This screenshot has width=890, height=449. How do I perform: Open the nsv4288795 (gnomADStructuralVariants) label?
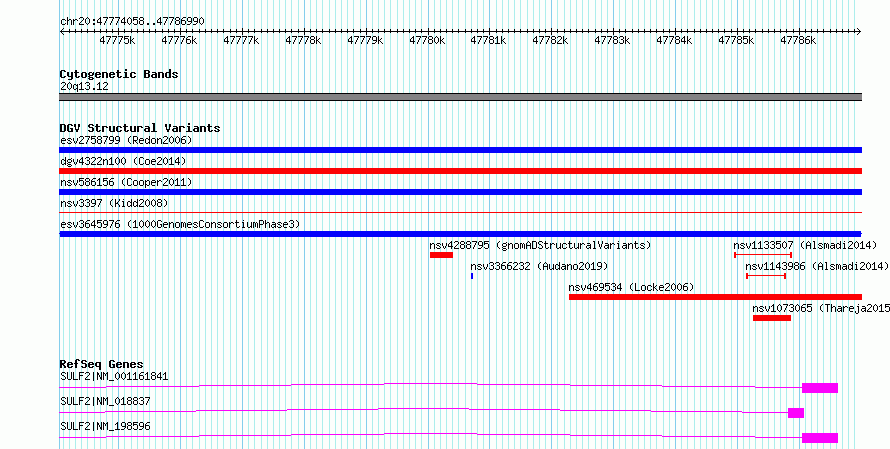(540, 245)
